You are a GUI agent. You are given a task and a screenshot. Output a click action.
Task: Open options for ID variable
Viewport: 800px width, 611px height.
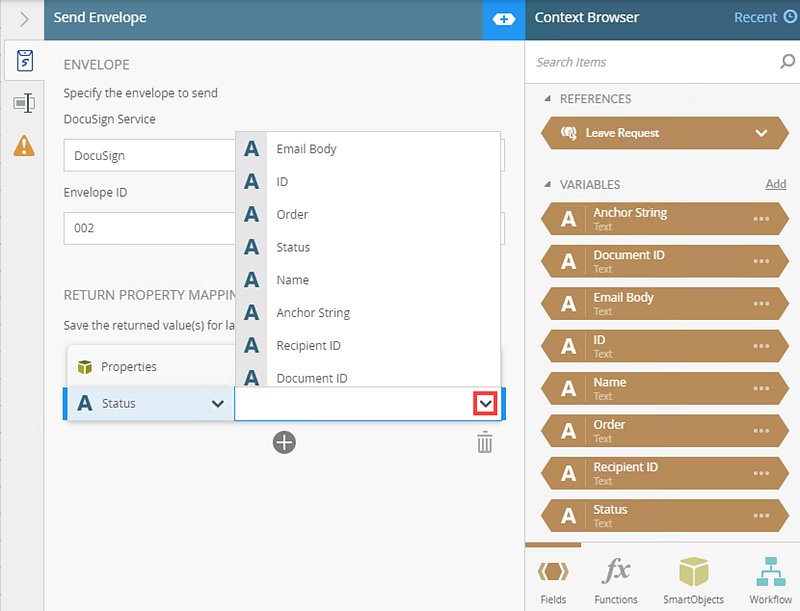click(761, 346)
